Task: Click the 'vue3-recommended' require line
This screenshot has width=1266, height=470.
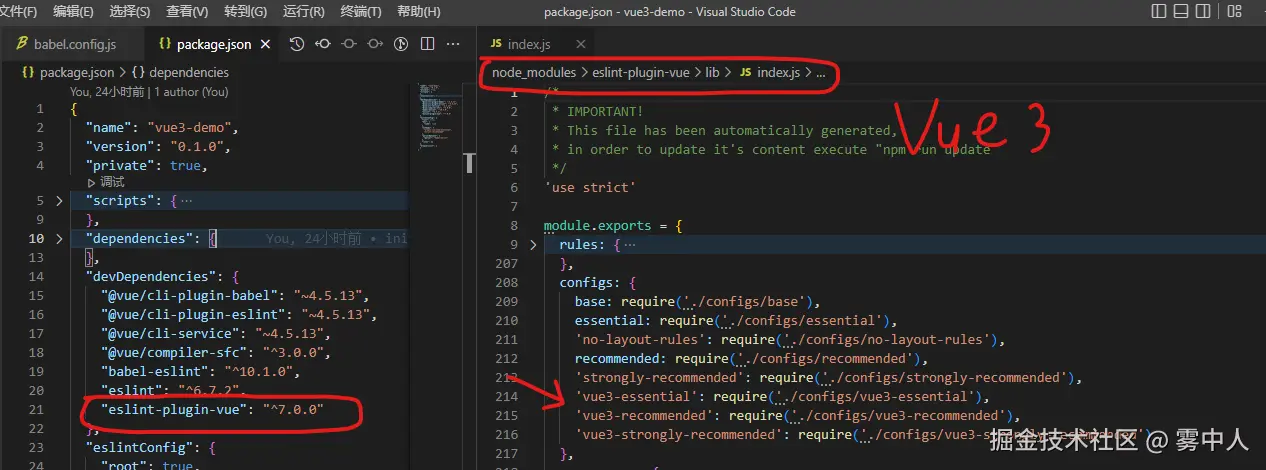Action: click(x=798, y=416)
